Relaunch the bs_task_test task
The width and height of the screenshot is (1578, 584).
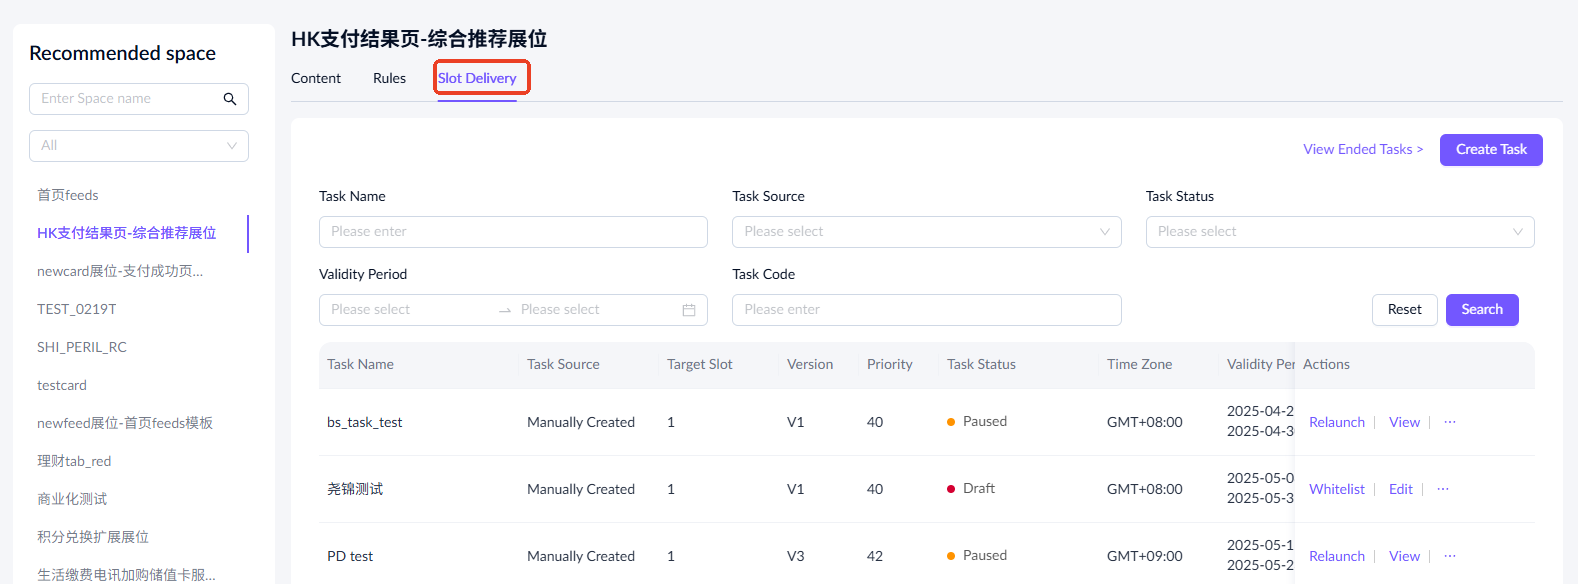[1336, 422]
